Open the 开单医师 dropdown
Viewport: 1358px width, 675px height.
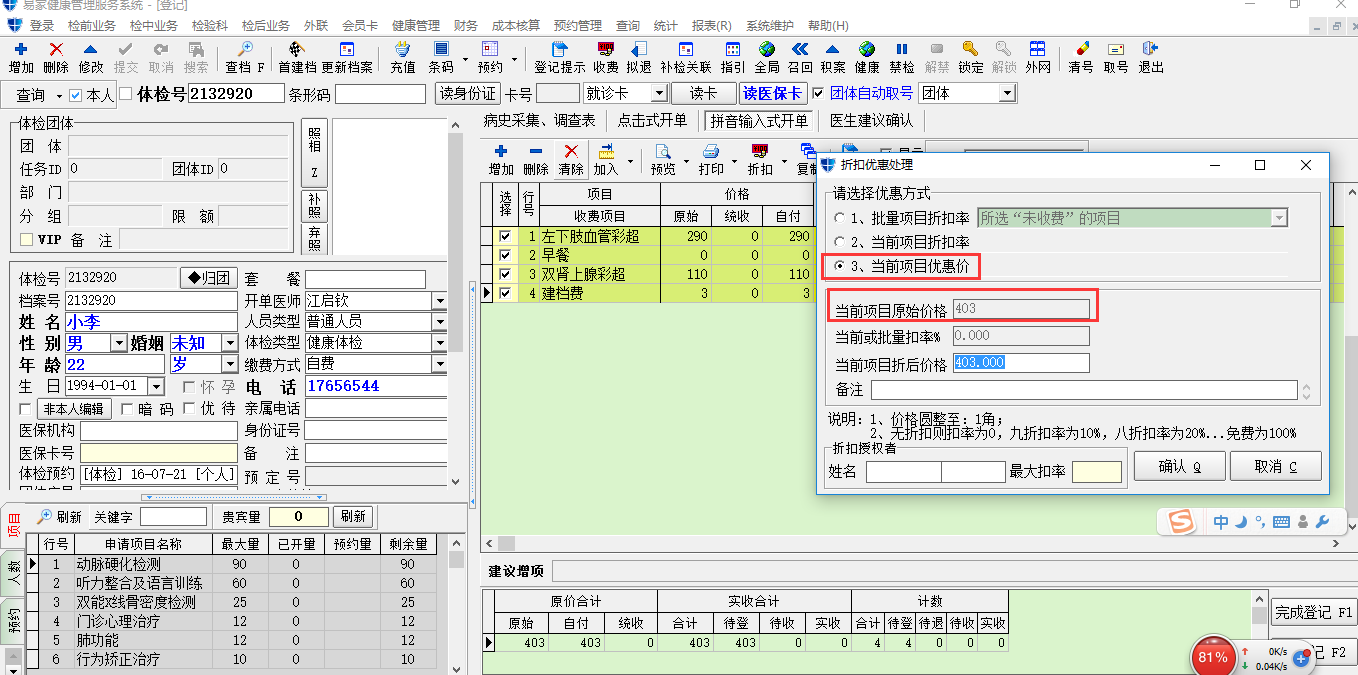439,301
